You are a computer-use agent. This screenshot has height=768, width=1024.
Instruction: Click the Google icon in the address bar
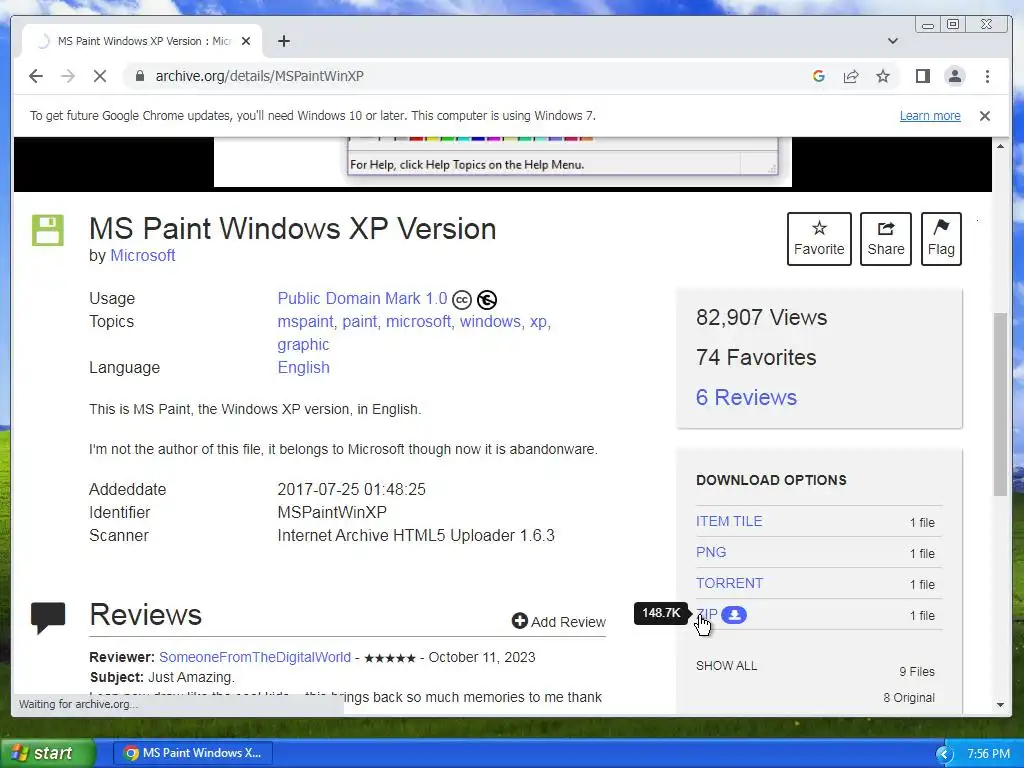(x=818, y=76)
